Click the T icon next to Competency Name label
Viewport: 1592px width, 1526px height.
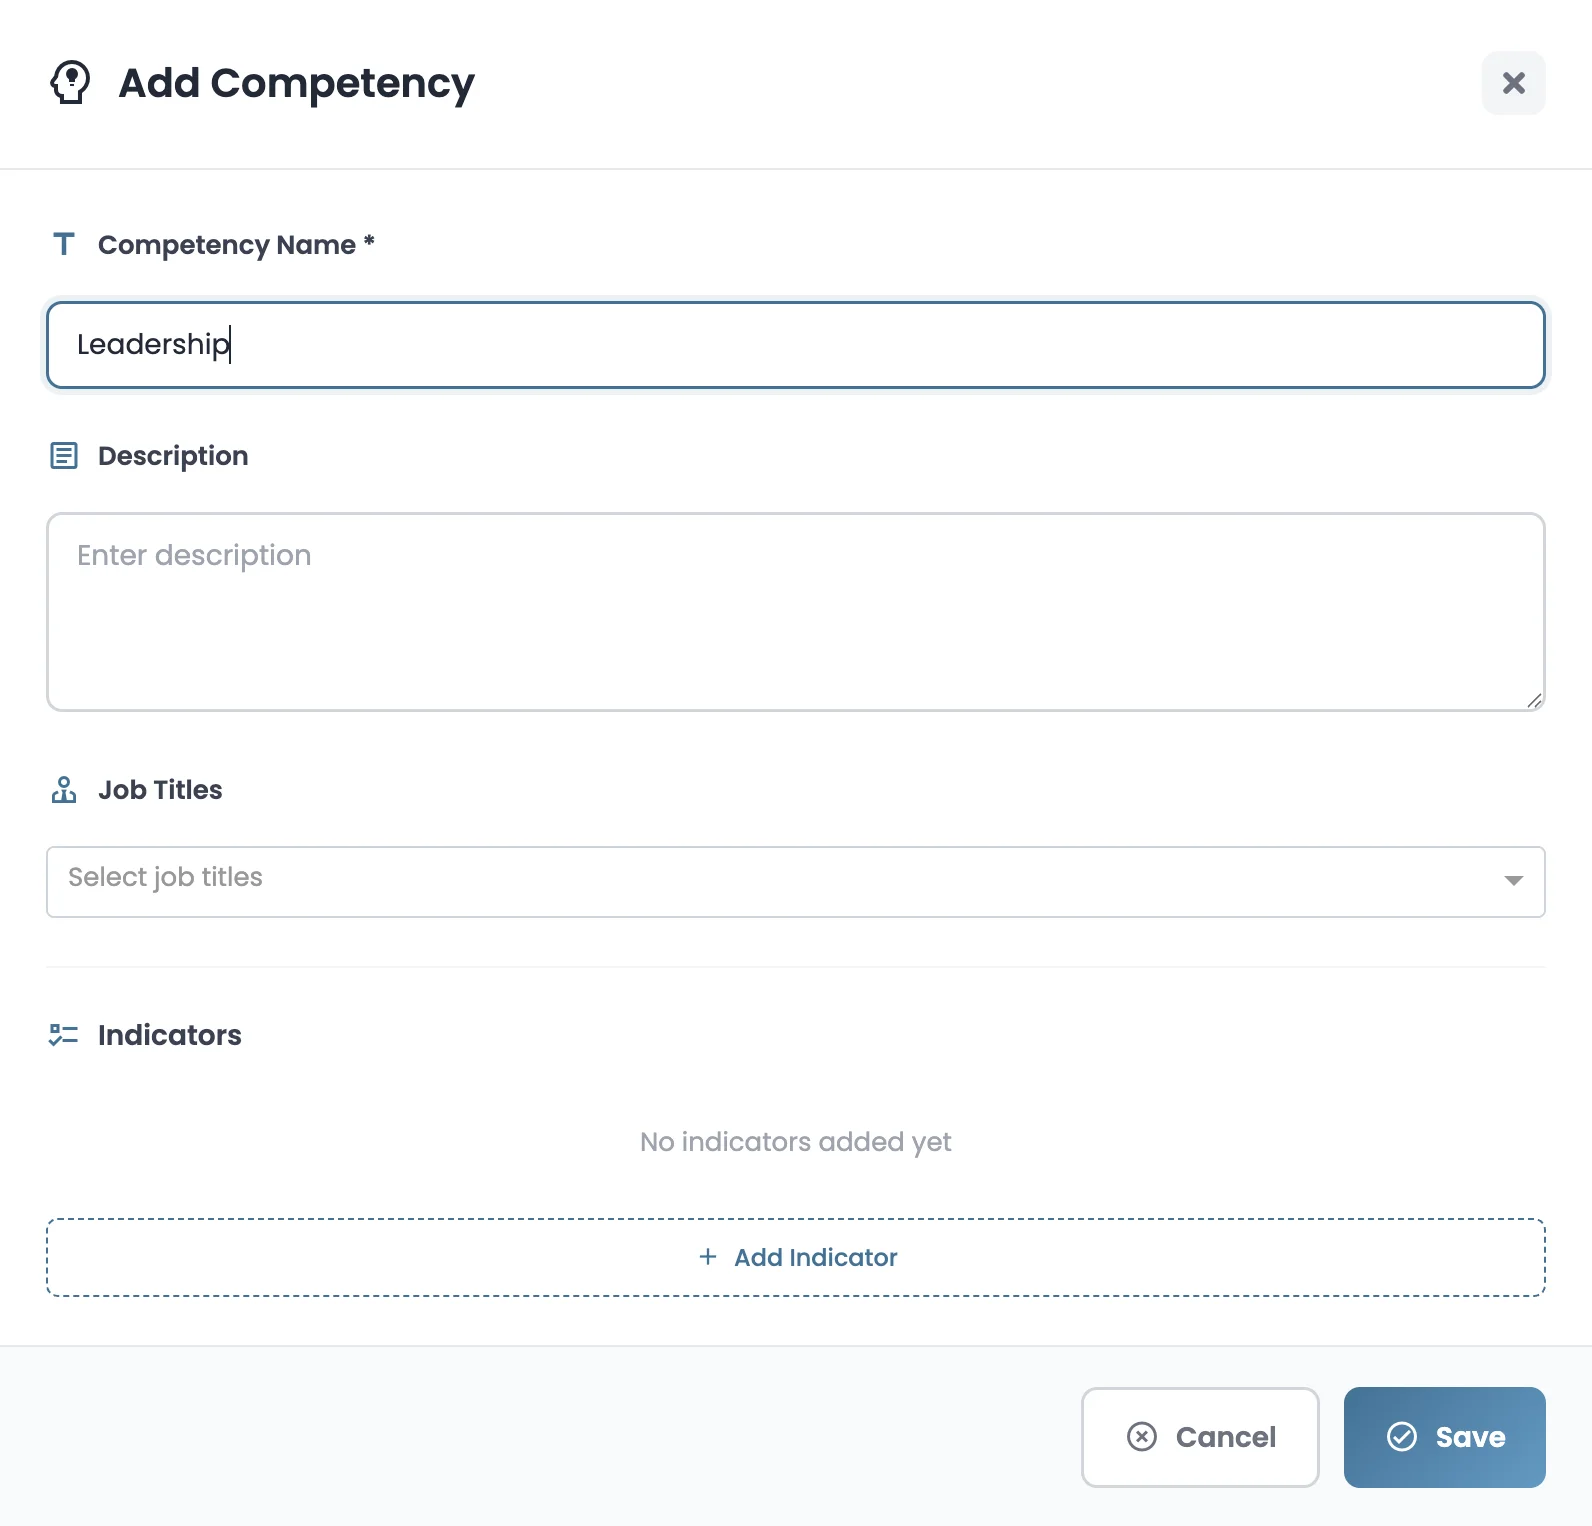tap(63, 243)
